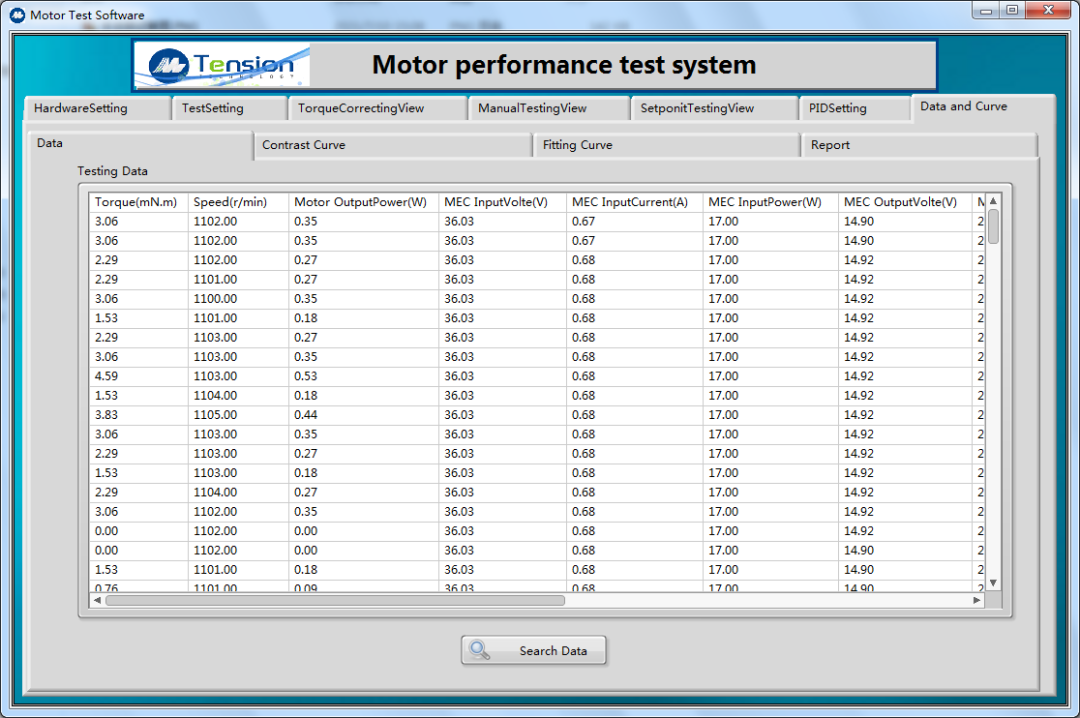Select the torque cell showing 4.59
The image size is (1080, 718).
[x=138, y=376]
